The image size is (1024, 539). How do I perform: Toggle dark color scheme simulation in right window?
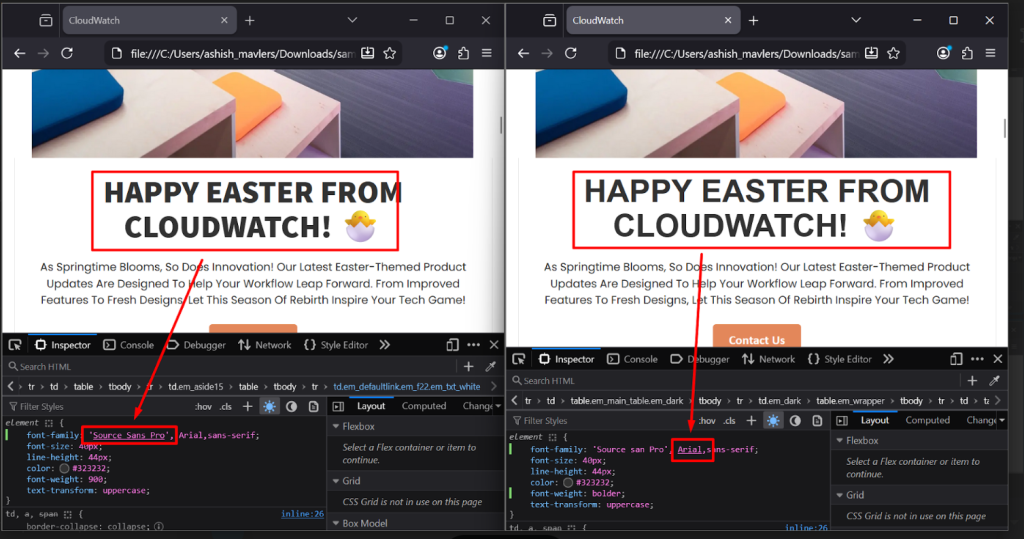[795, 421]
